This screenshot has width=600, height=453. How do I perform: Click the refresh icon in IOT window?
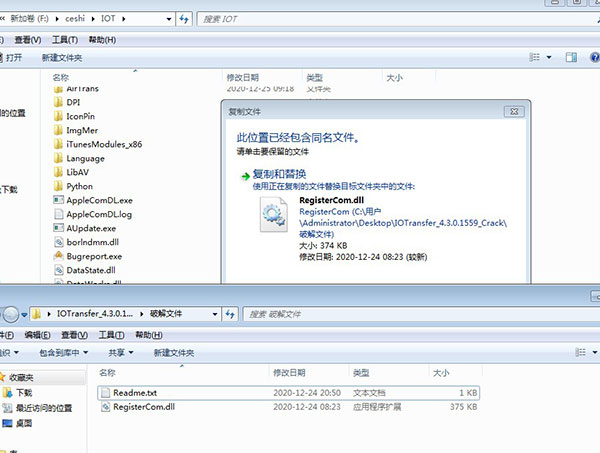click(x=184, y=19)
